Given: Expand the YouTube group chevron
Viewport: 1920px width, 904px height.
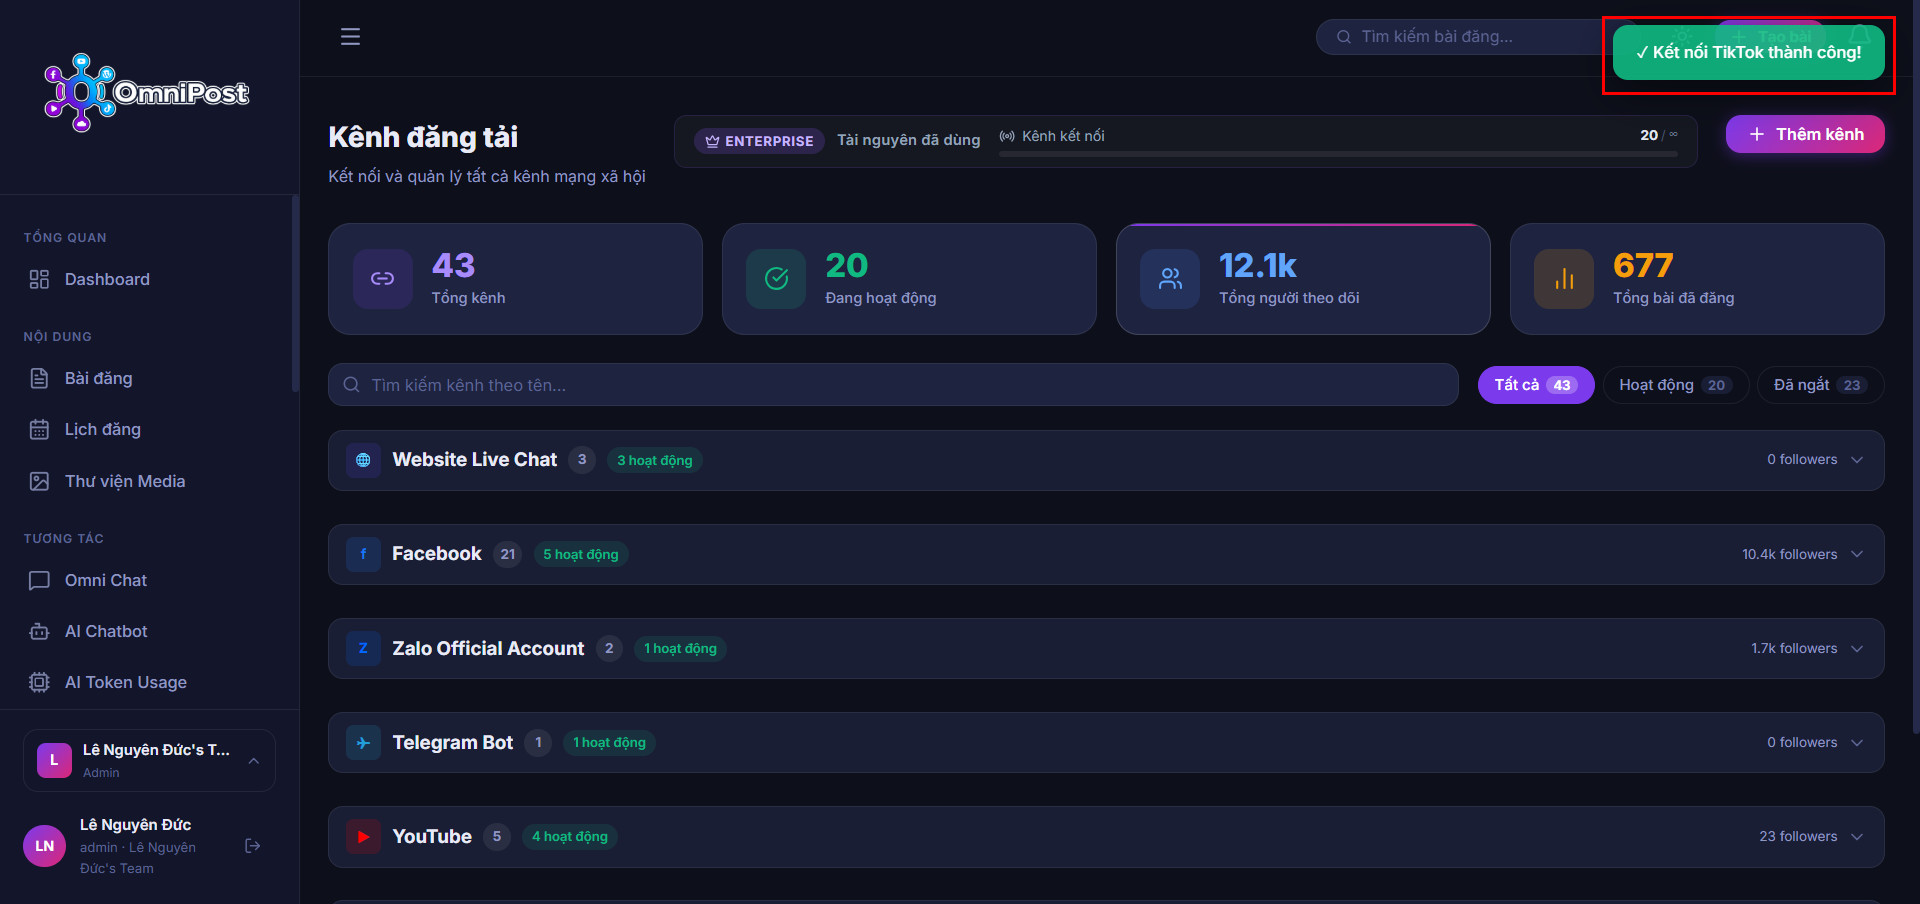Looking at the screenshot, I should click(x=1857, y=836).
